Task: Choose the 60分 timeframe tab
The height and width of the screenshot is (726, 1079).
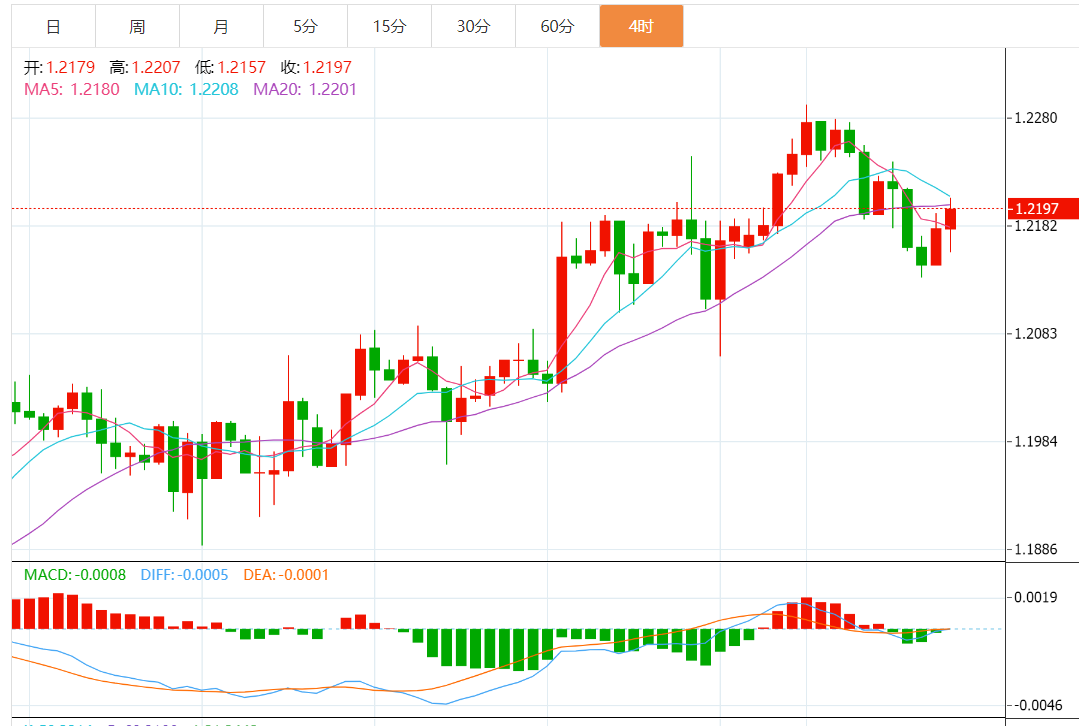Action: pos(557,26)
